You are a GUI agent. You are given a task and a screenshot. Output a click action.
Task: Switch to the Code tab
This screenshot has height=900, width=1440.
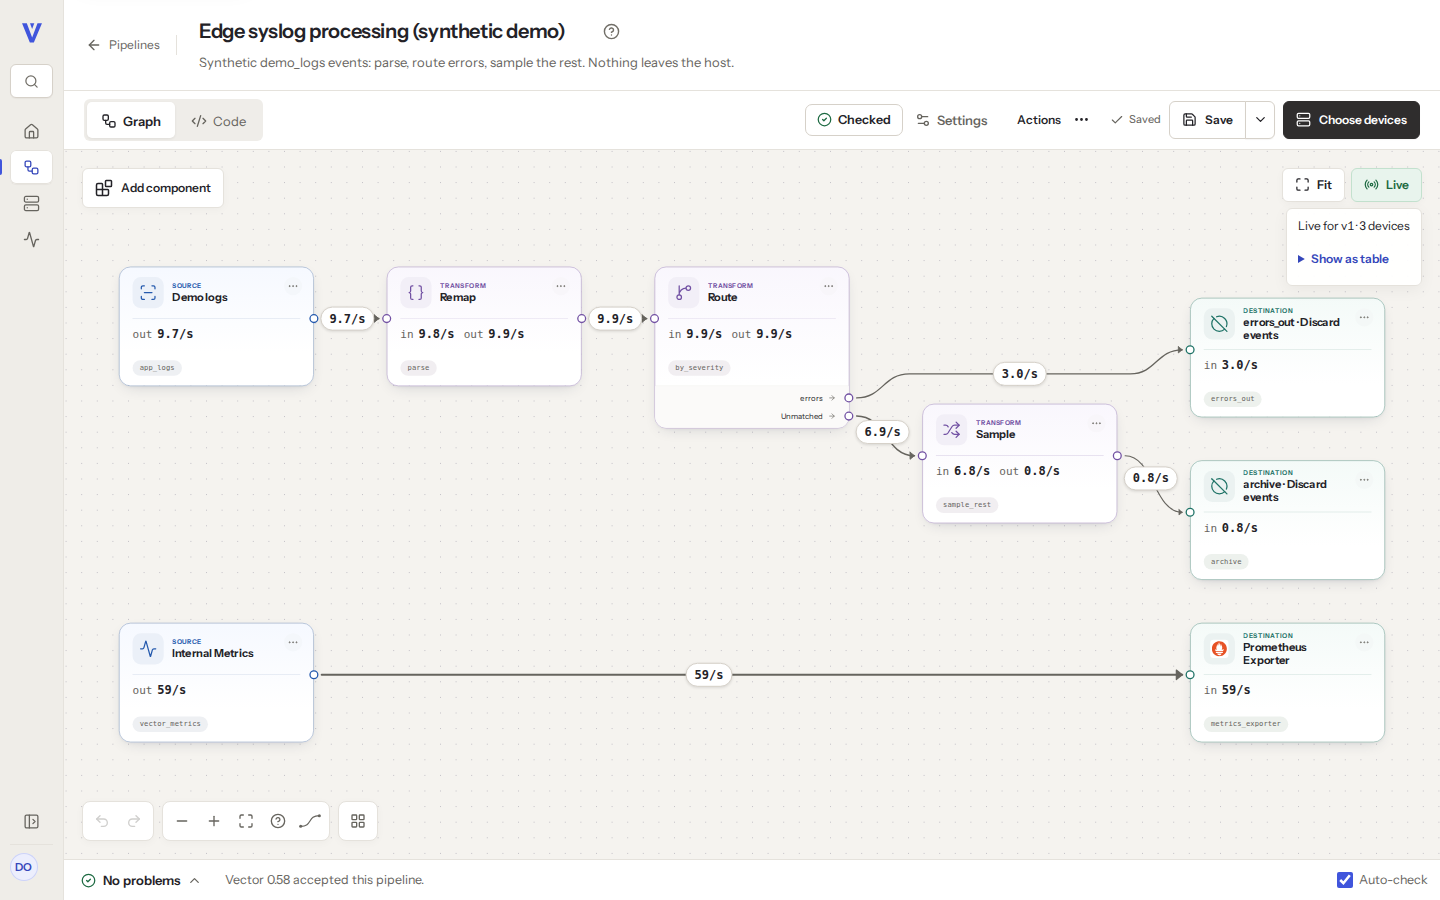(x=219, y=121)
